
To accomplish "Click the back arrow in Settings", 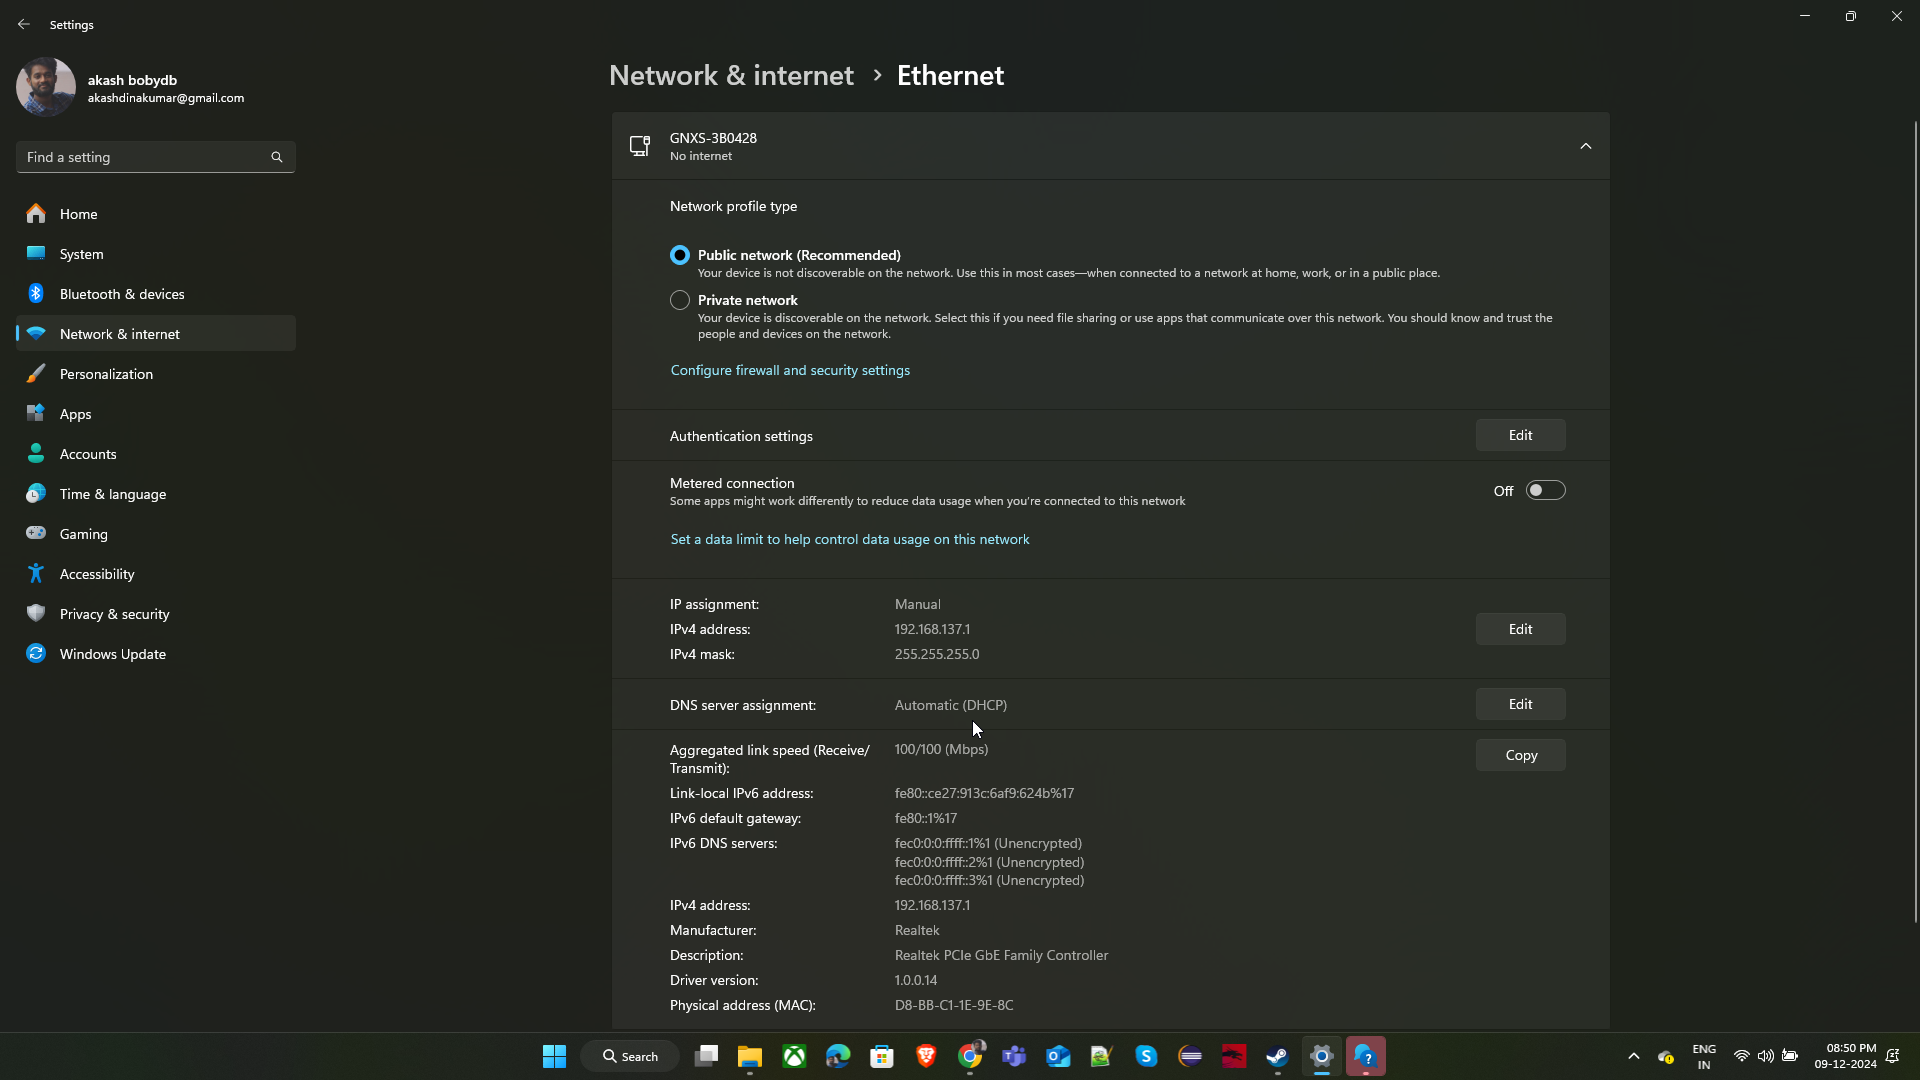I will pyautogui.click(x=24, y=24).
